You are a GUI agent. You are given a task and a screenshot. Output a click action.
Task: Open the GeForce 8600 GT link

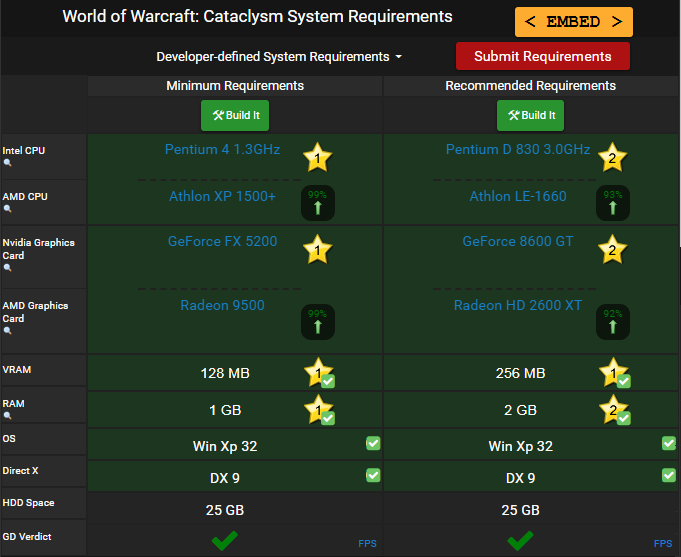coord(518,242)
